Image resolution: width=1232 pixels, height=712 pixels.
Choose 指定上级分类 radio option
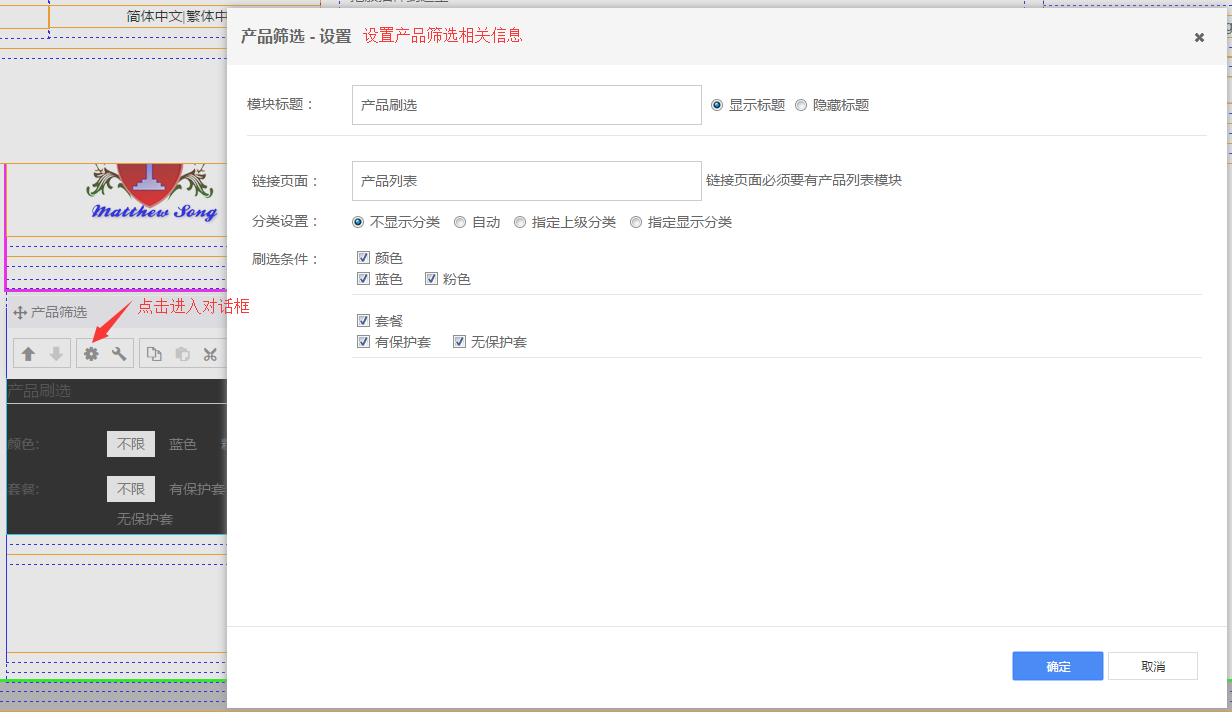(x=520, y=222)
